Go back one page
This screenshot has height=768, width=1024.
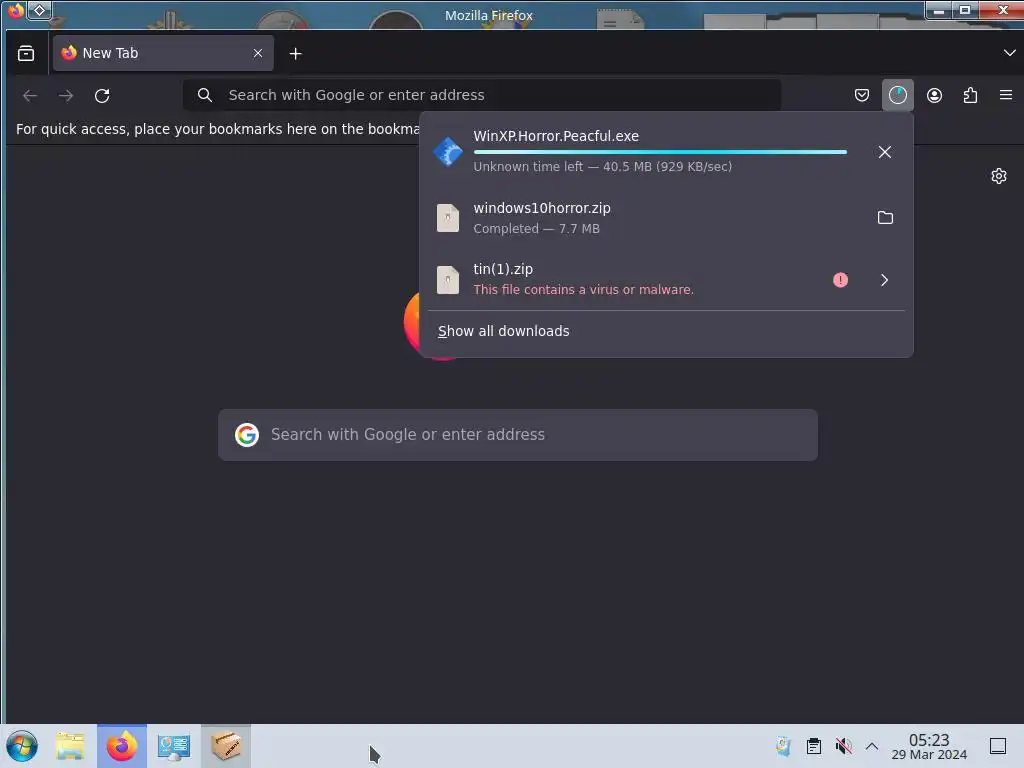[30, 95]
